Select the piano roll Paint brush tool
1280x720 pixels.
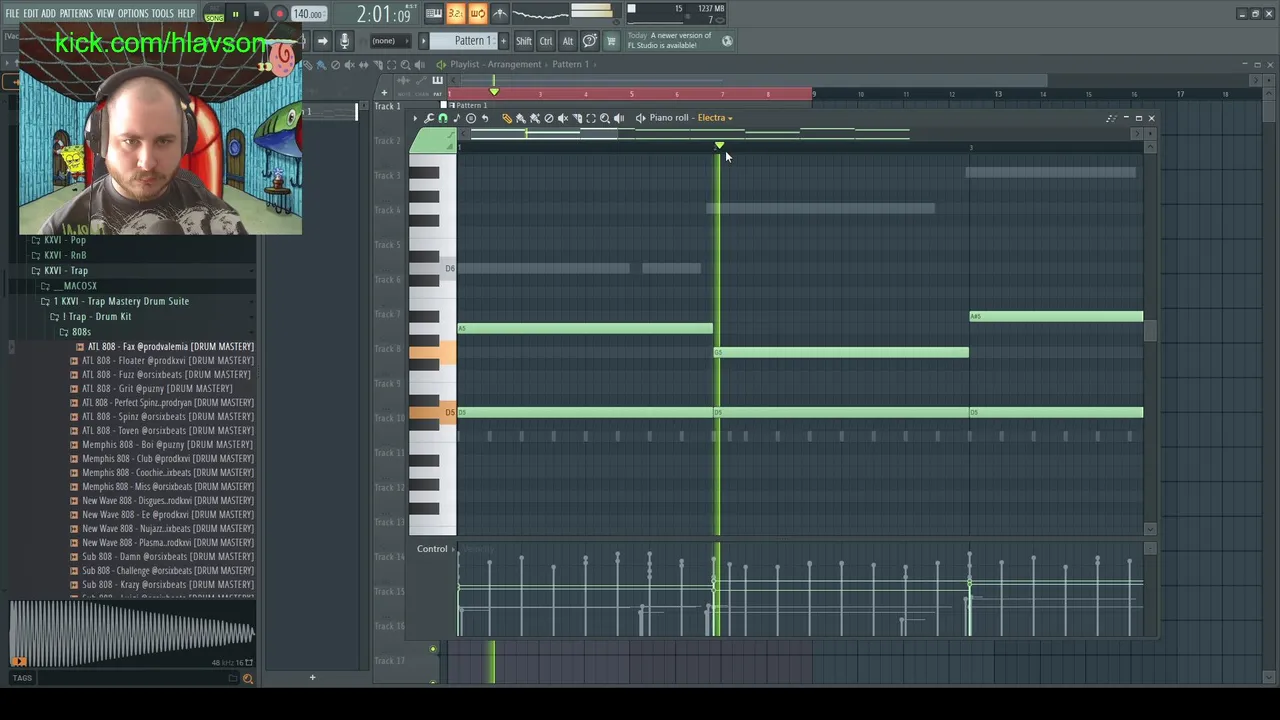point(521,118)
